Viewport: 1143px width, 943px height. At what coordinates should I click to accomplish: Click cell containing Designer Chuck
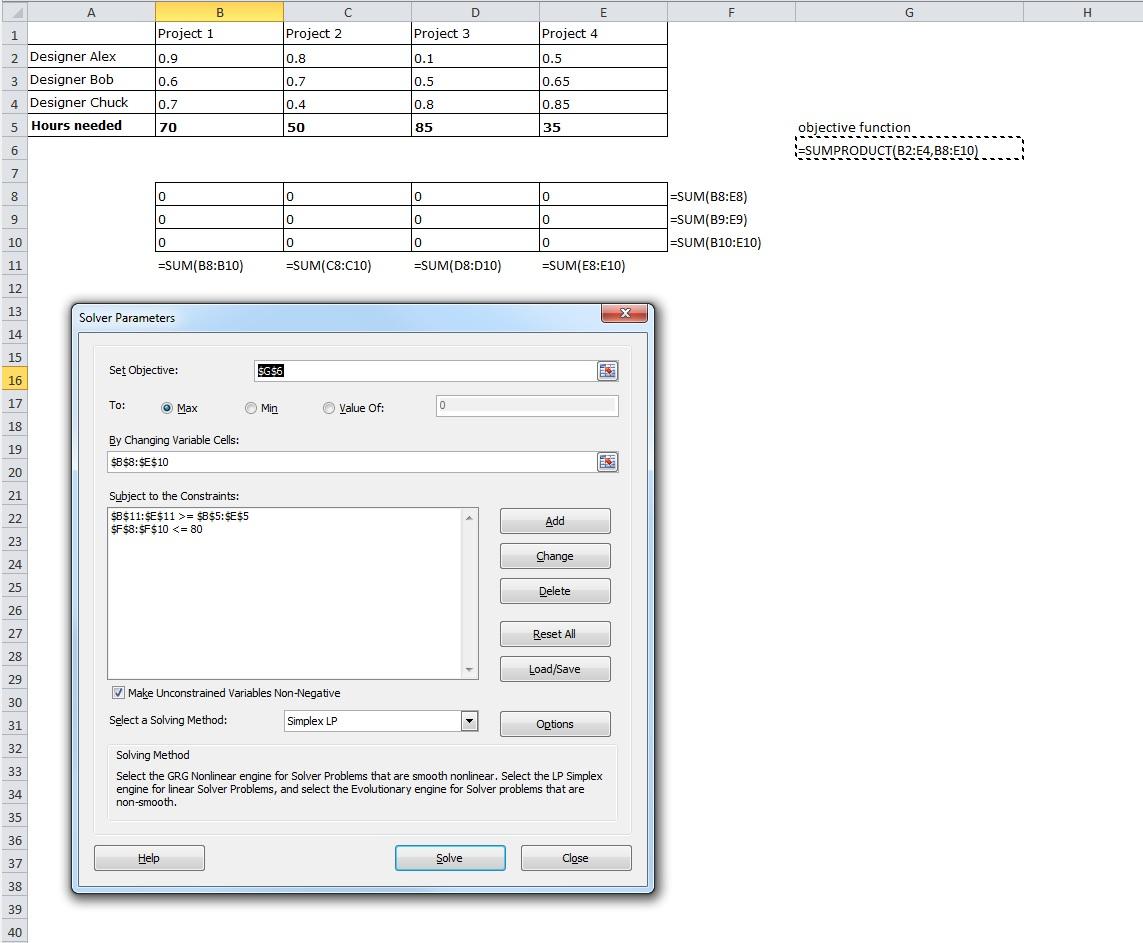pyautogui.click(x=91, y=103)
